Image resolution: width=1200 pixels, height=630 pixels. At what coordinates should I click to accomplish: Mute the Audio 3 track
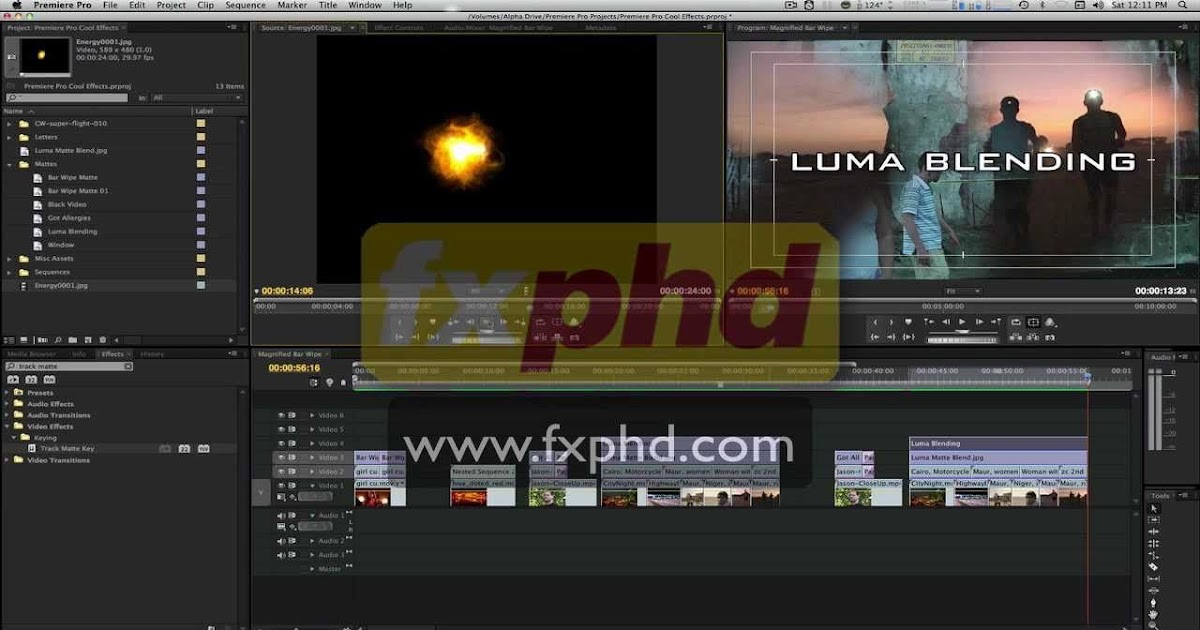pyautogui.click(x=281, y=554)
